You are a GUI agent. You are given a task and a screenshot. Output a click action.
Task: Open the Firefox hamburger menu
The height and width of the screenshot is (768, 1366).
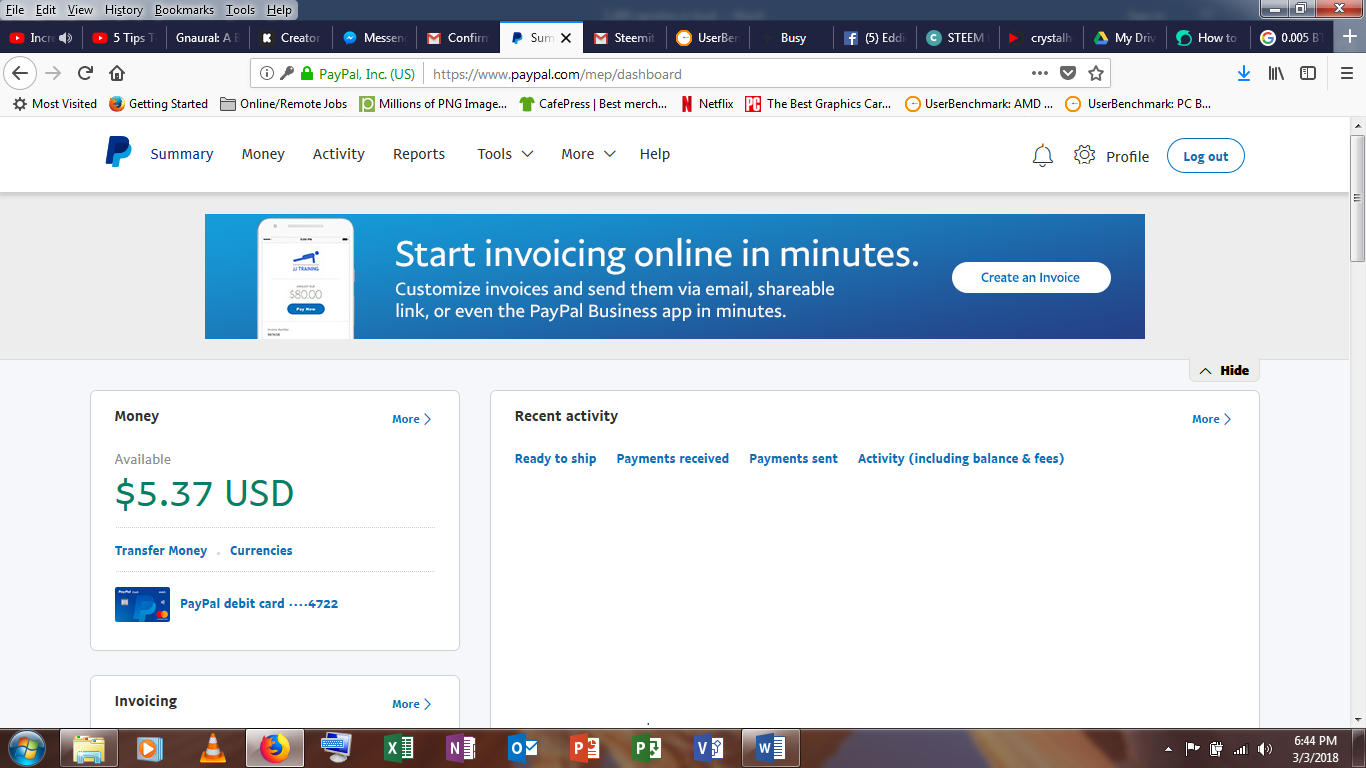pos(1347,73)
